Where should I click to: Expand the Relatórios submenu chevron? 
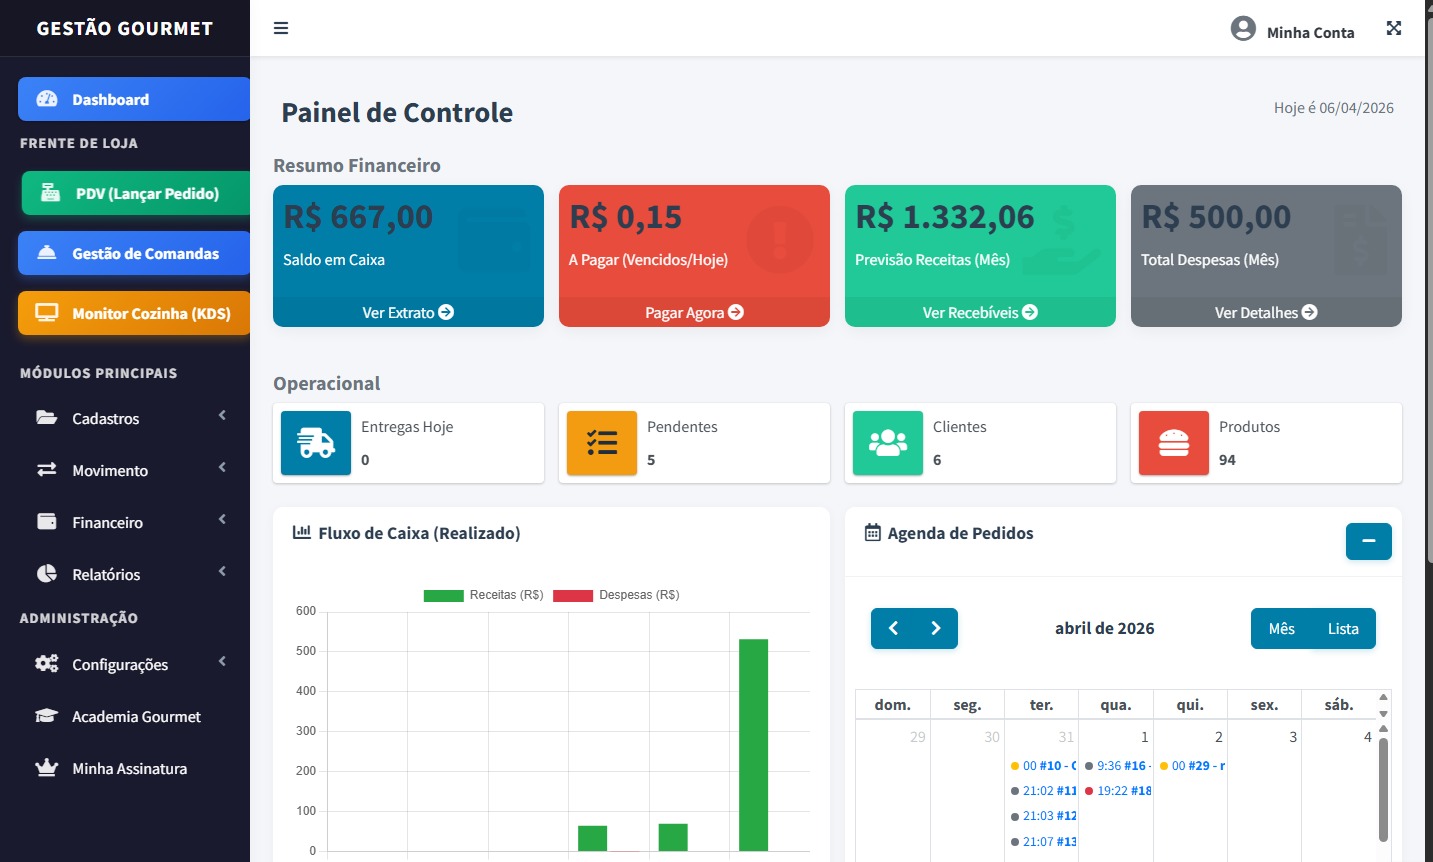[x=222, y=571]
